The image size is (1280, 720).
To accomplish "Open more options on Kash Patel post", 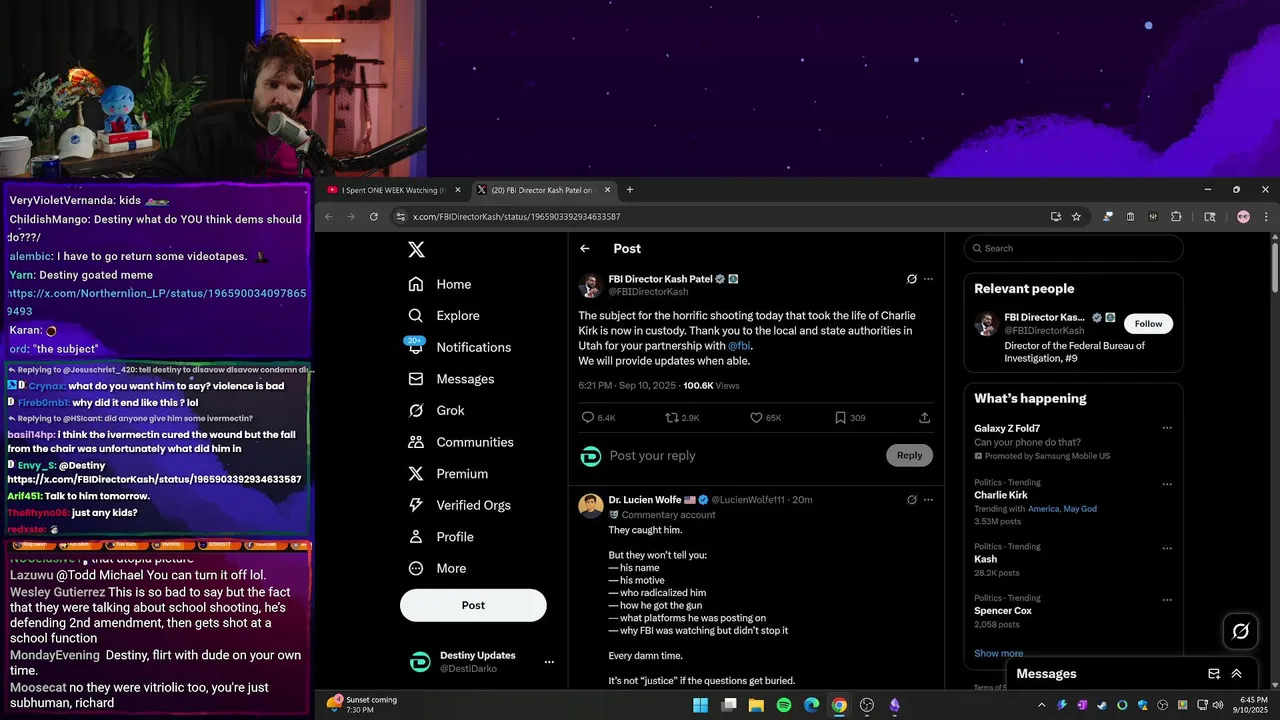I will point(928,279).
